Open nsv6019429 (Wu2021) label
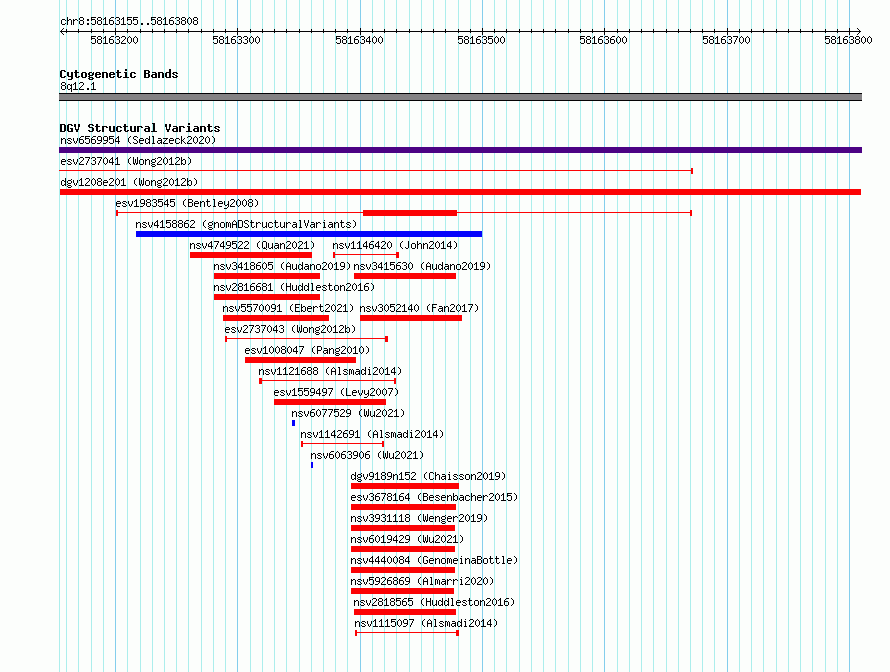This screenshot has width=890, height=672. [407, 539]
